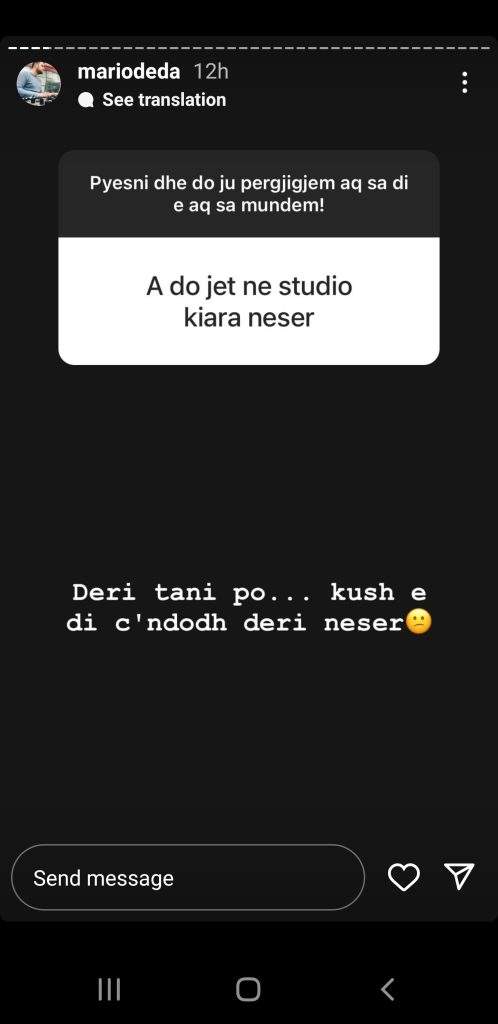Click See translation link
Image resolution: width=498 pixels, height=1024 pixels.
coord(164,100)
